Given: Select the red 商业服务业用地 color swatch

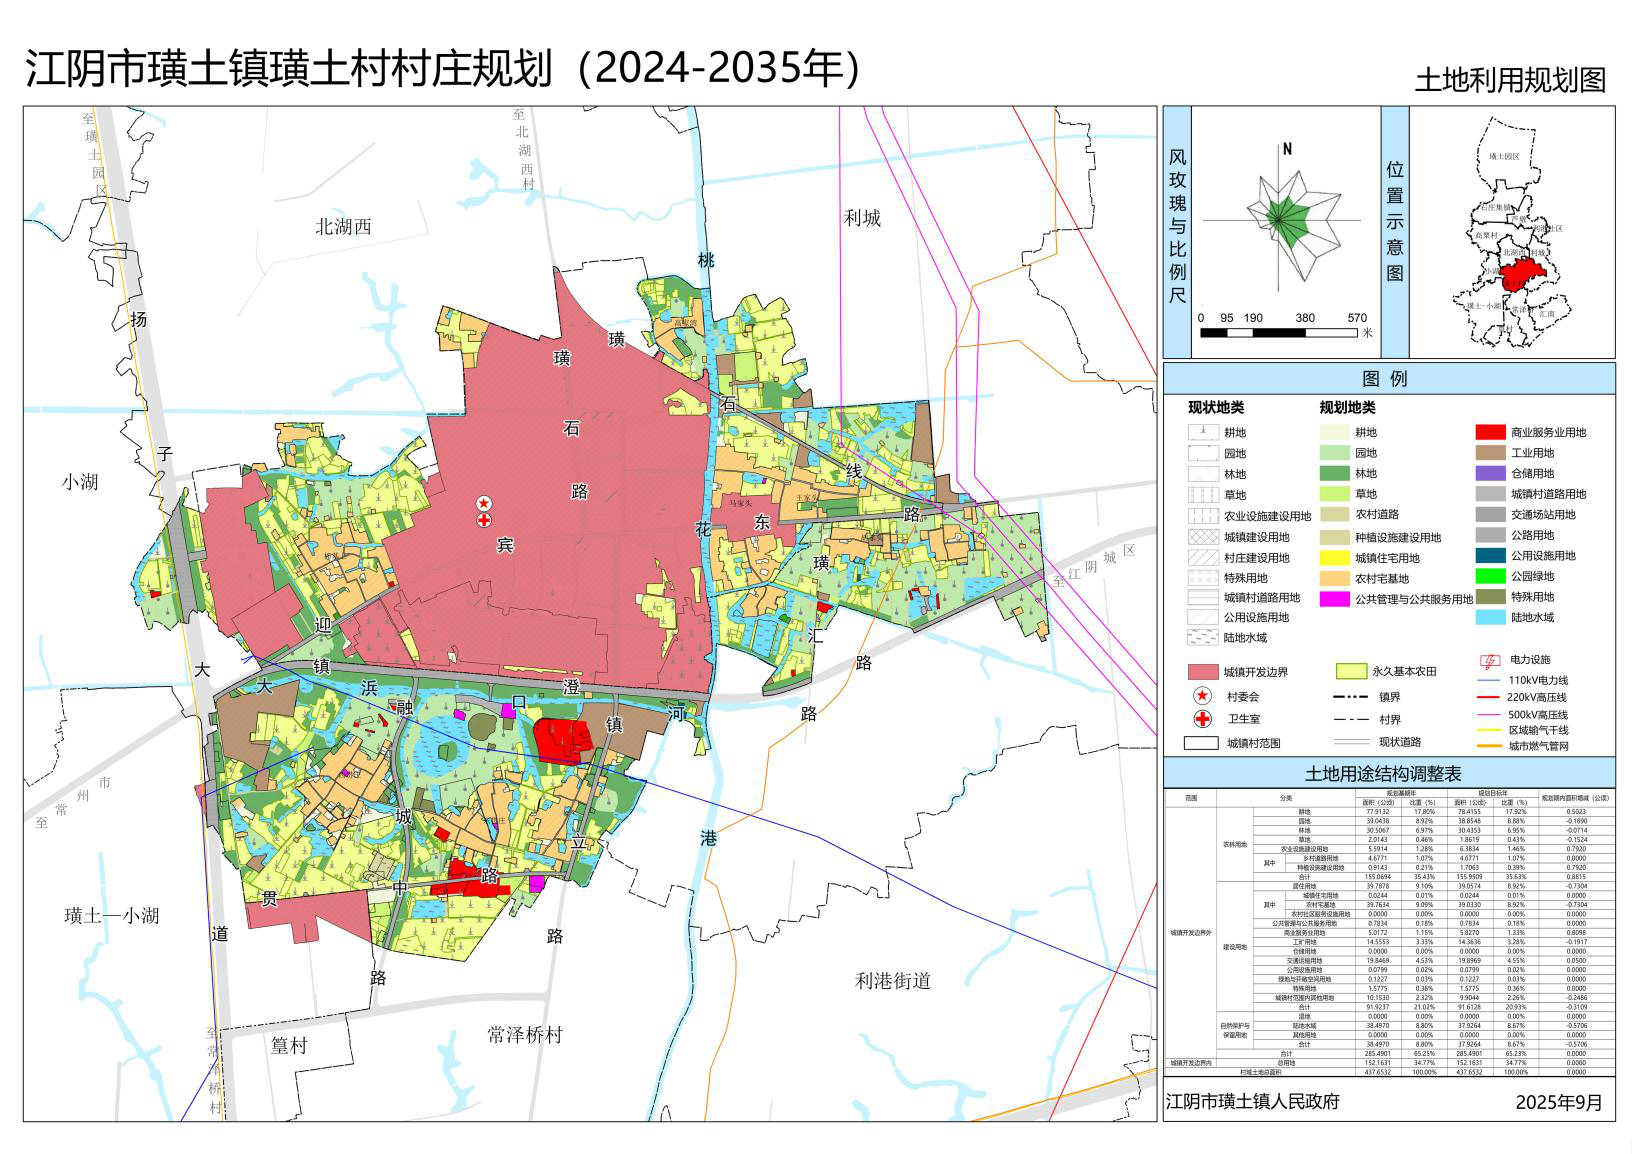Looking at the screenshot, I should [1490, 432].
